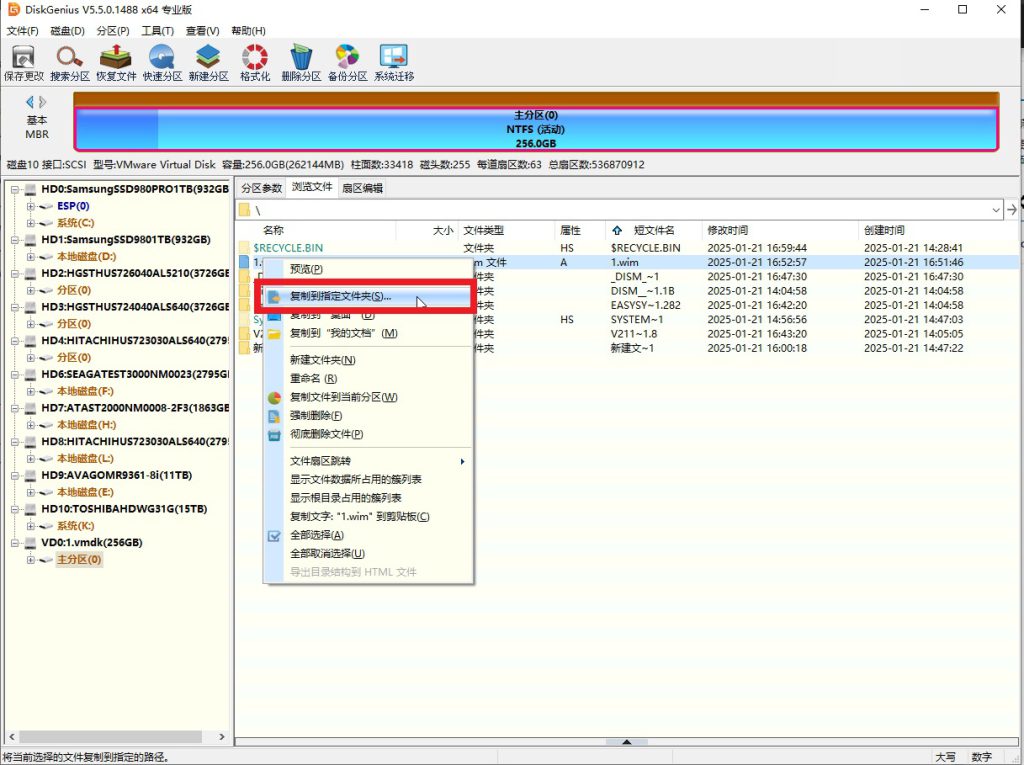Open the path bar dropdown arrow

(x=996, y=210)
